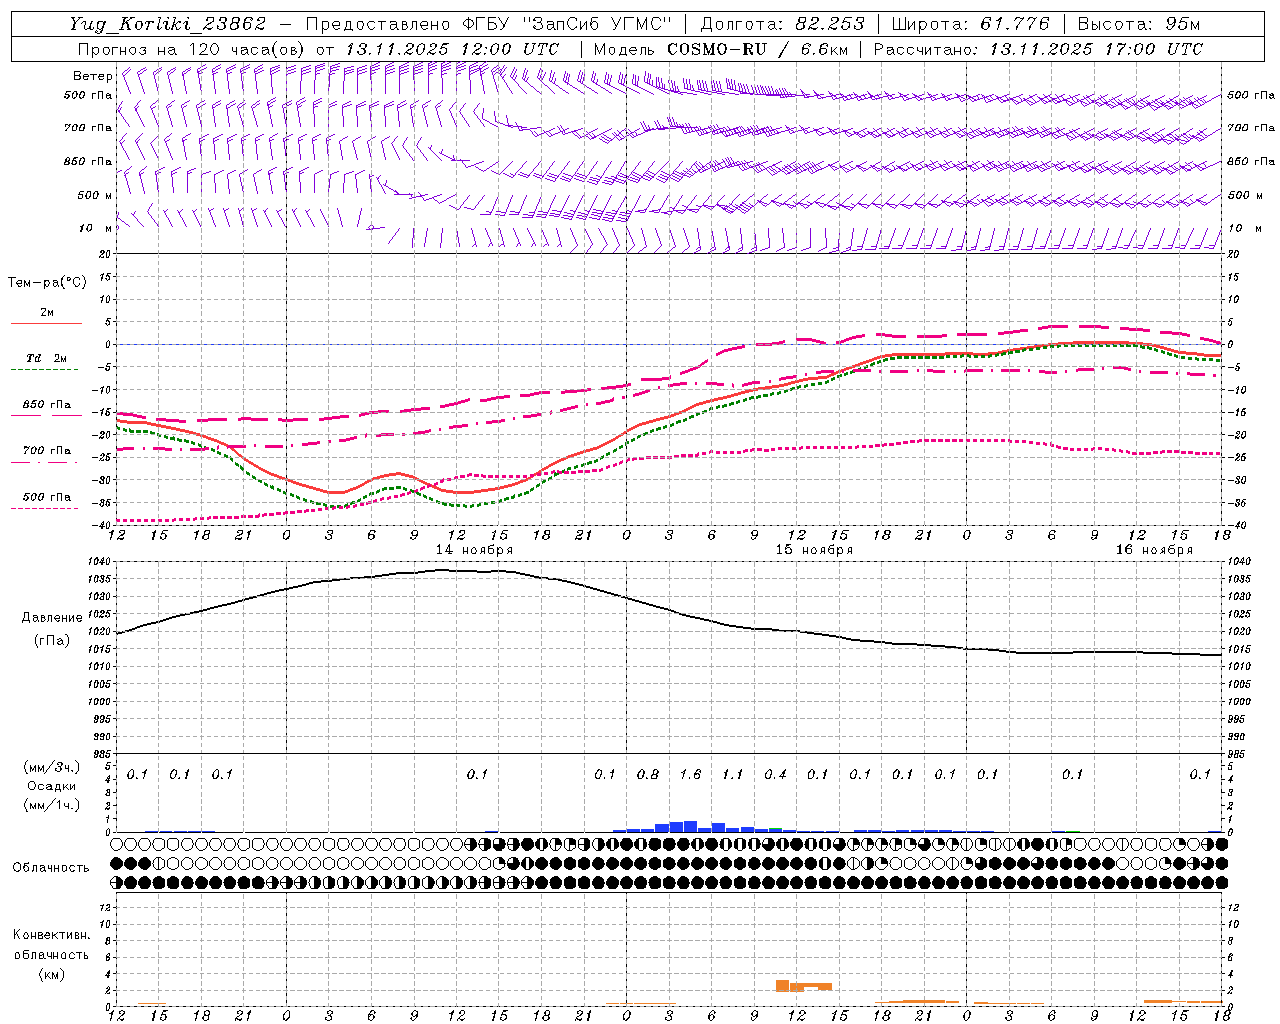Click the '15 ноября' date label

tap(814, 550)
